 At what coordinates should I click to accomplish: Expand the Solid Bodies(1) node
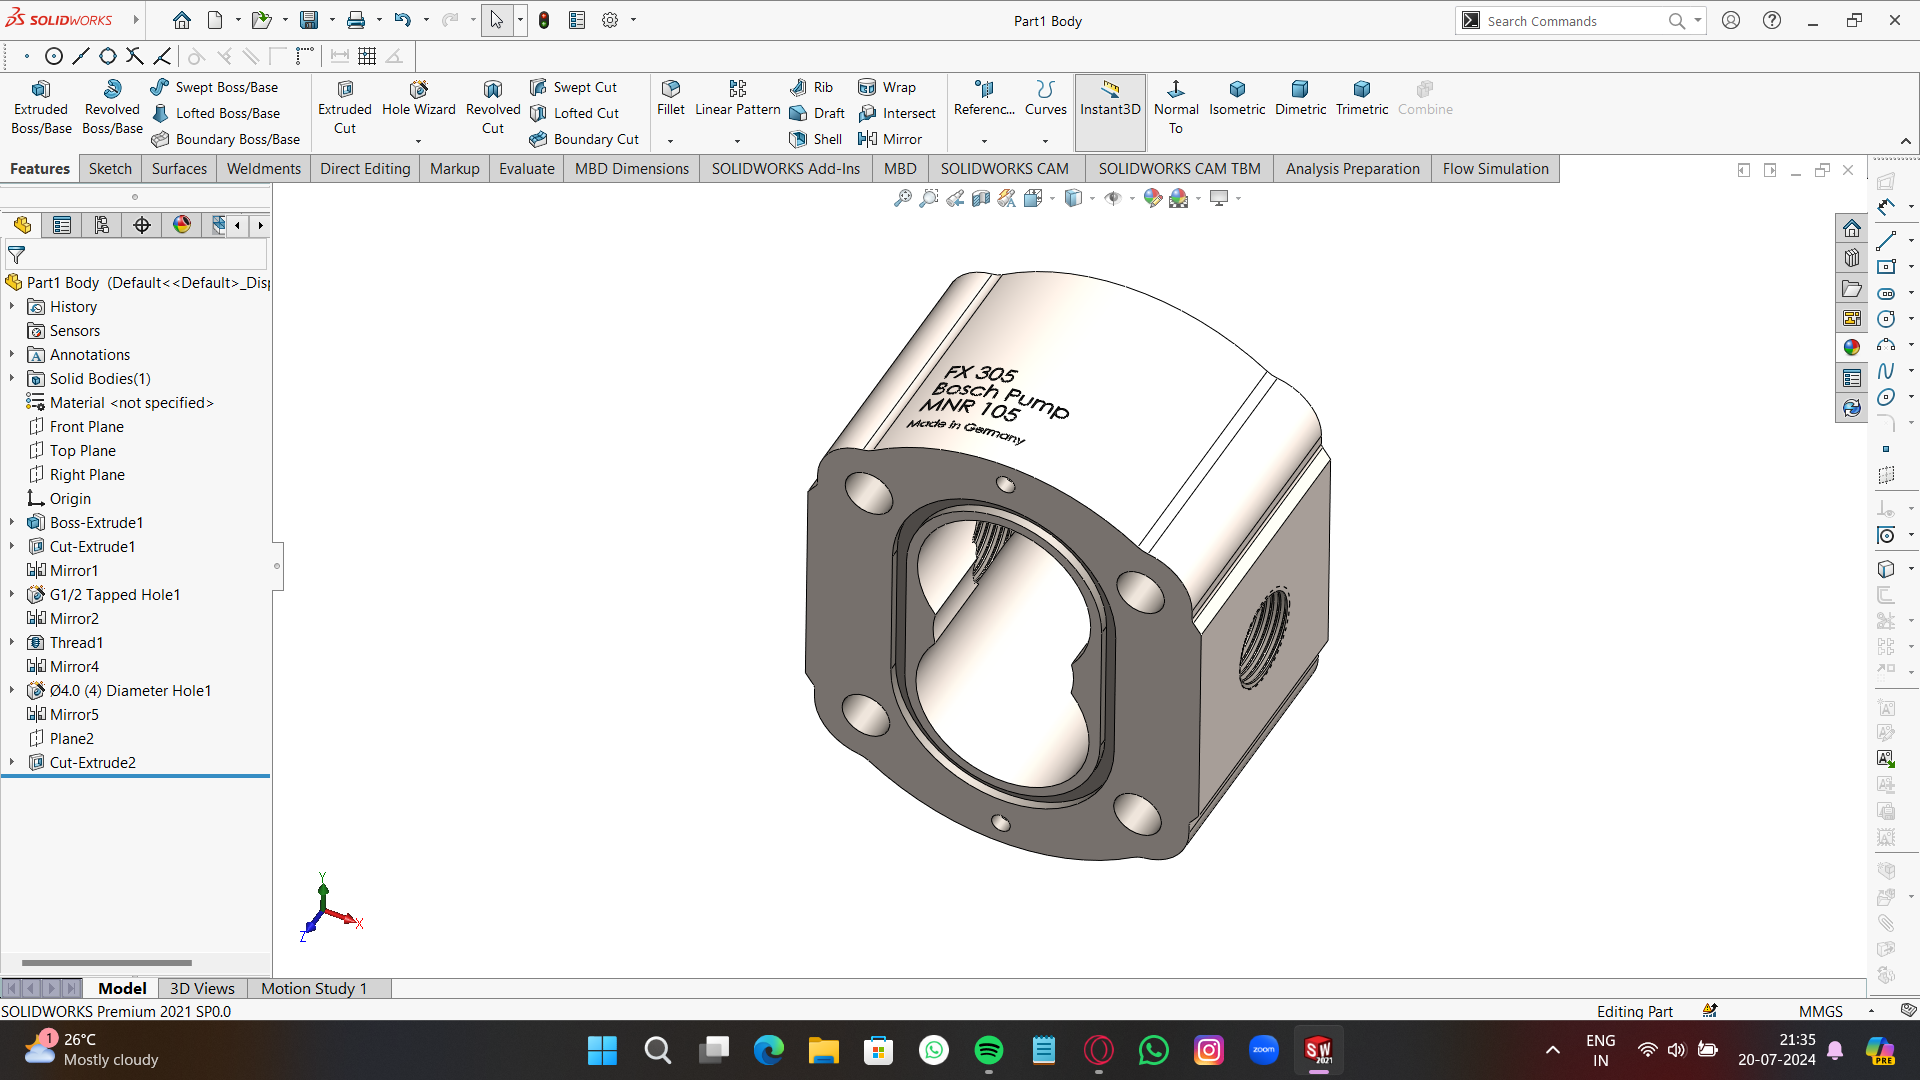(12, 378)
